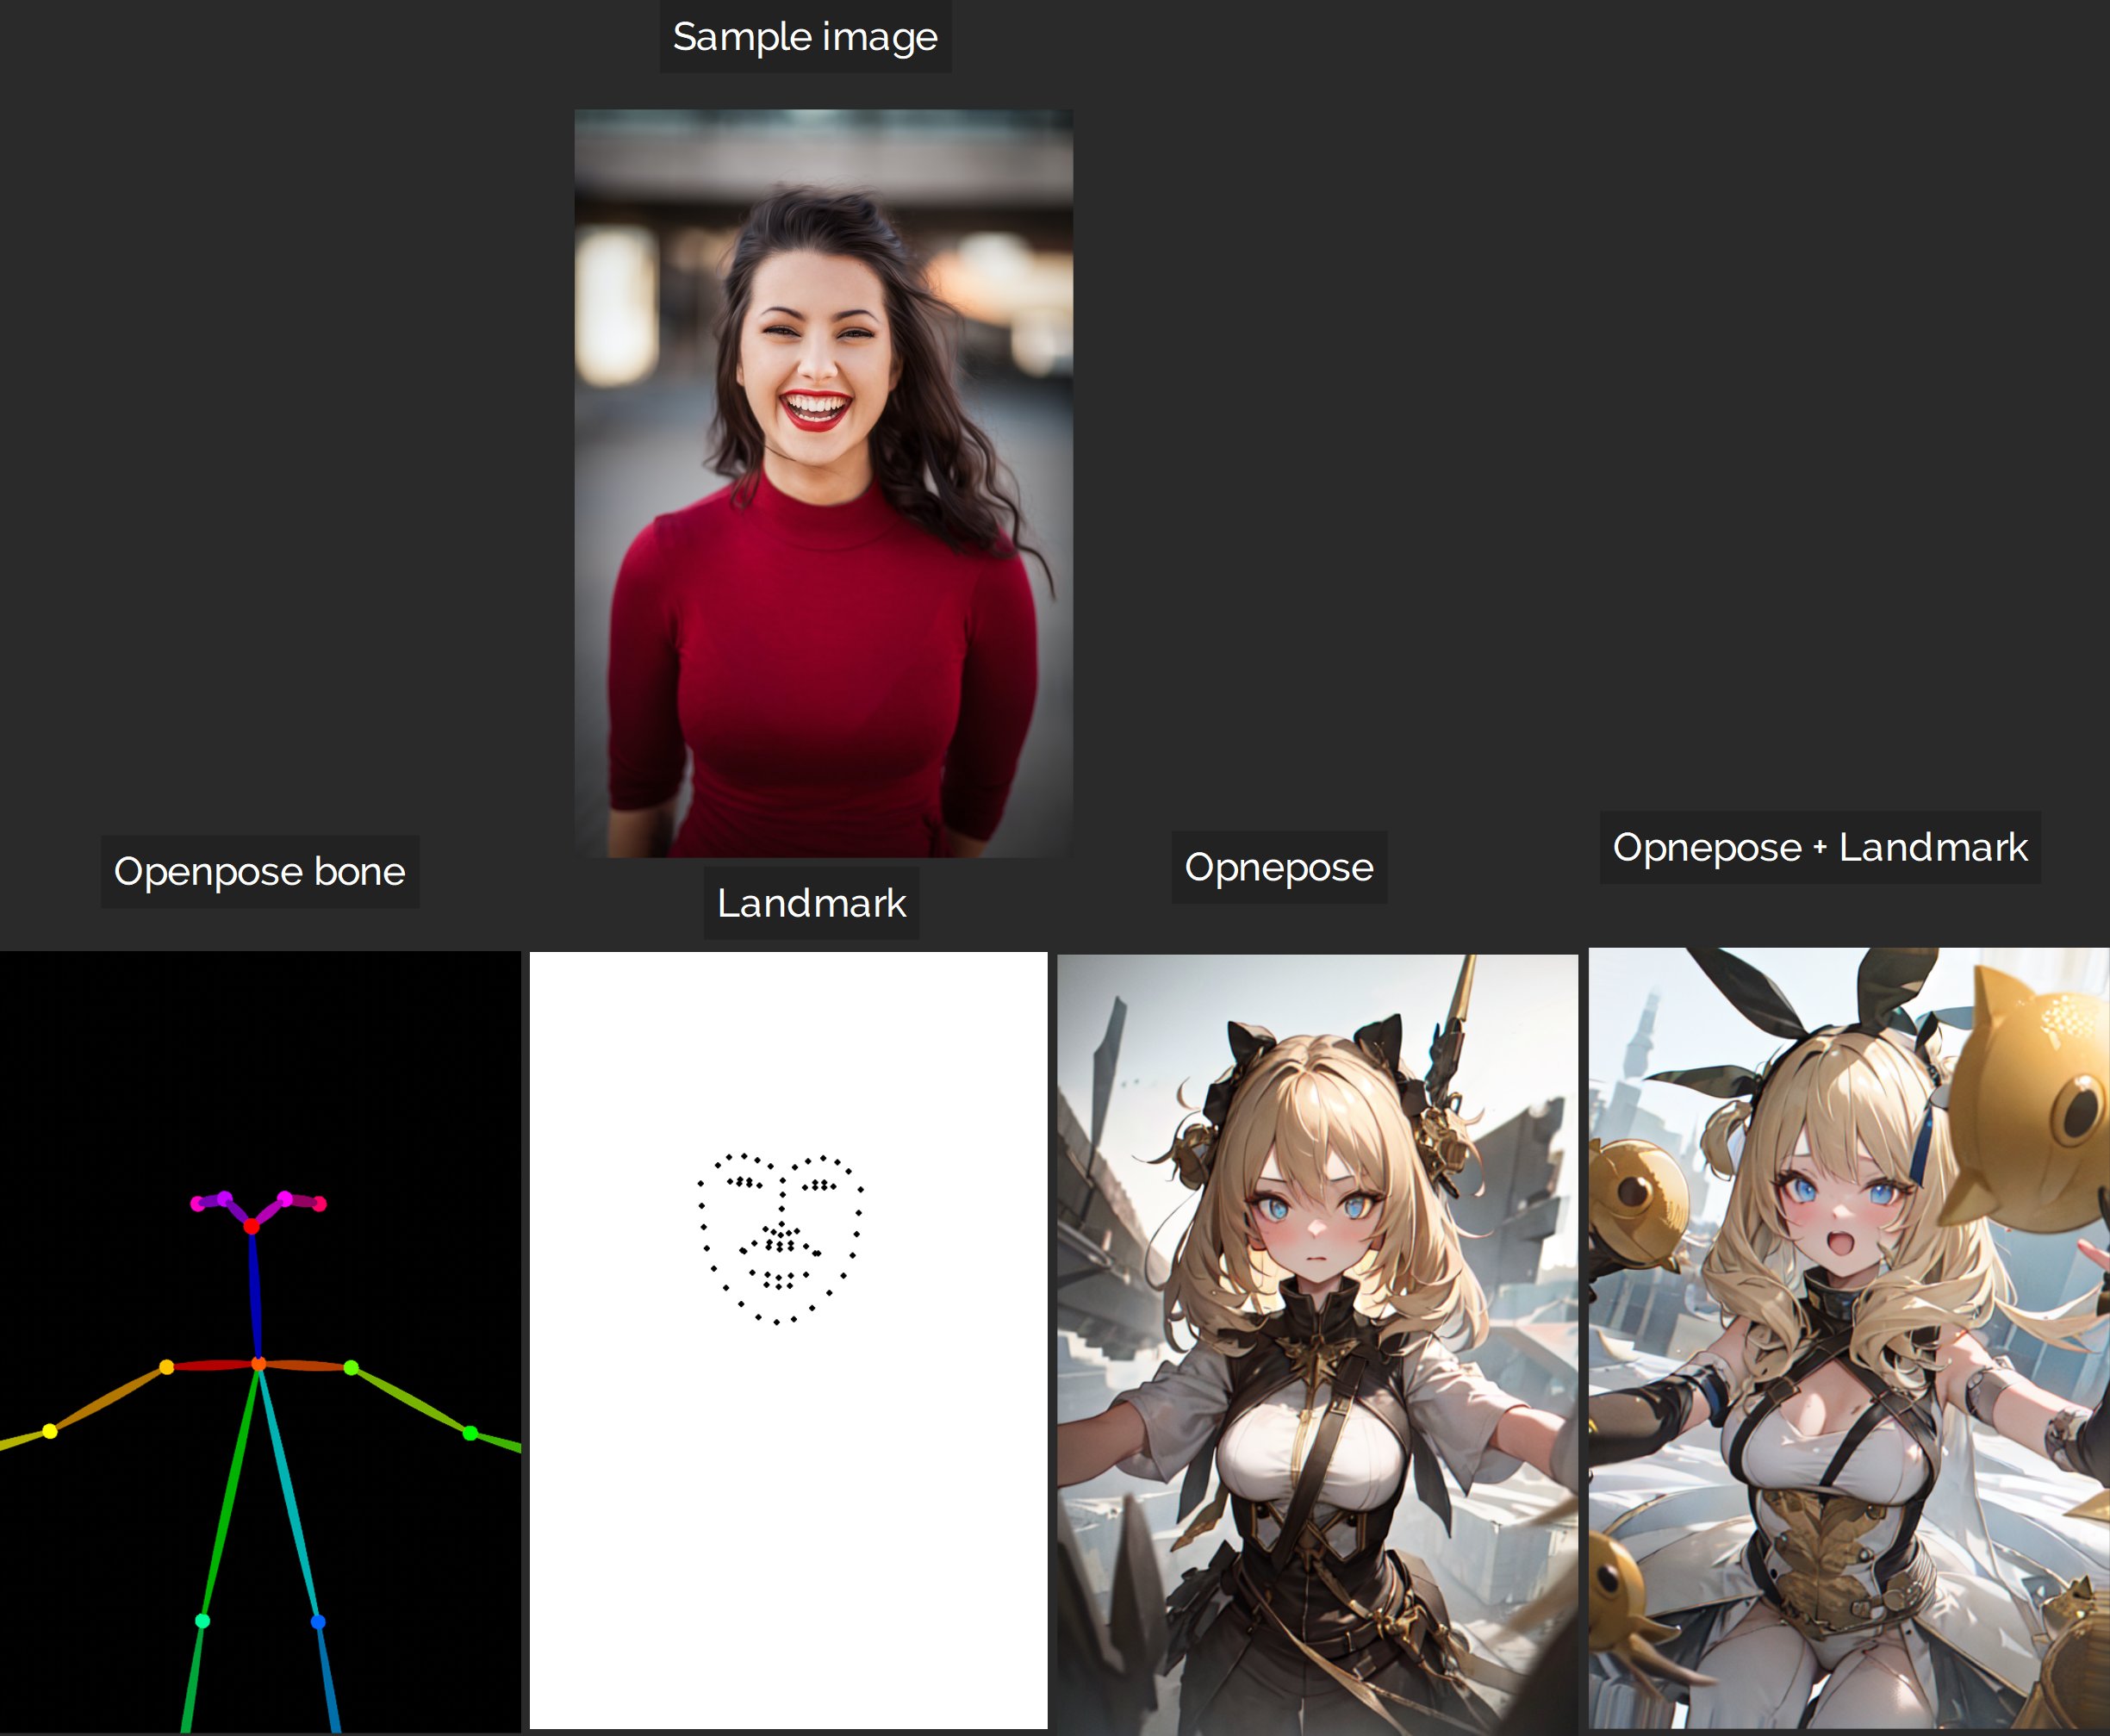The image size is (2110, 1736).
Task: Select the yellow elbow joint on skeleton
Action: [x=50, y=1431]
